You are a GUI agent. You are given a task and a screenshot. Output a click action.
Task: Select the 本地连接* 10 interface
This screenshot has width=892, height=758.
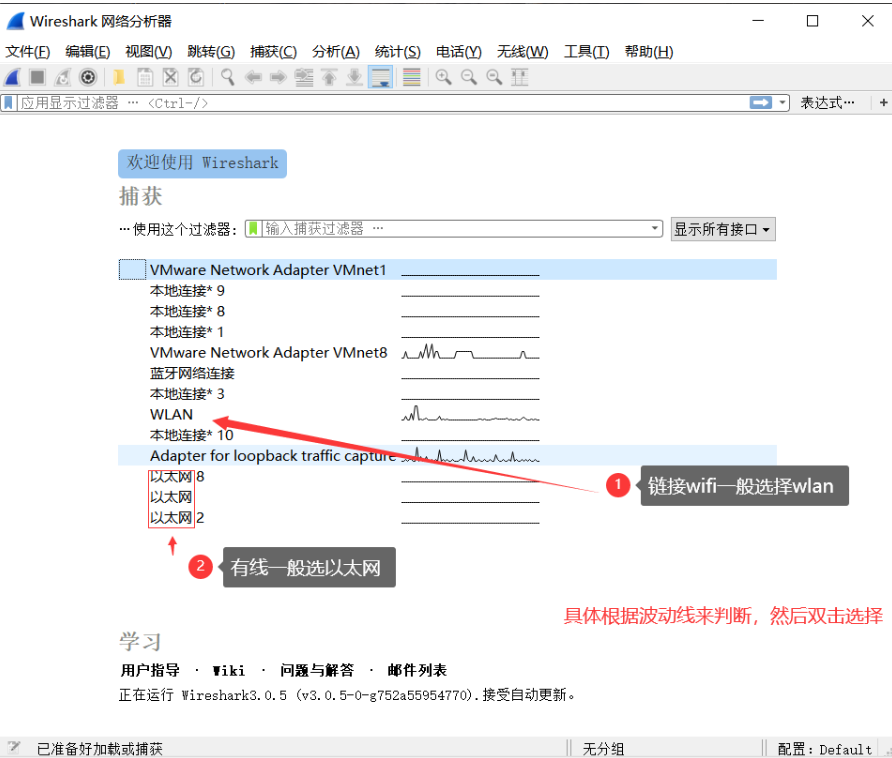point(447,435)
